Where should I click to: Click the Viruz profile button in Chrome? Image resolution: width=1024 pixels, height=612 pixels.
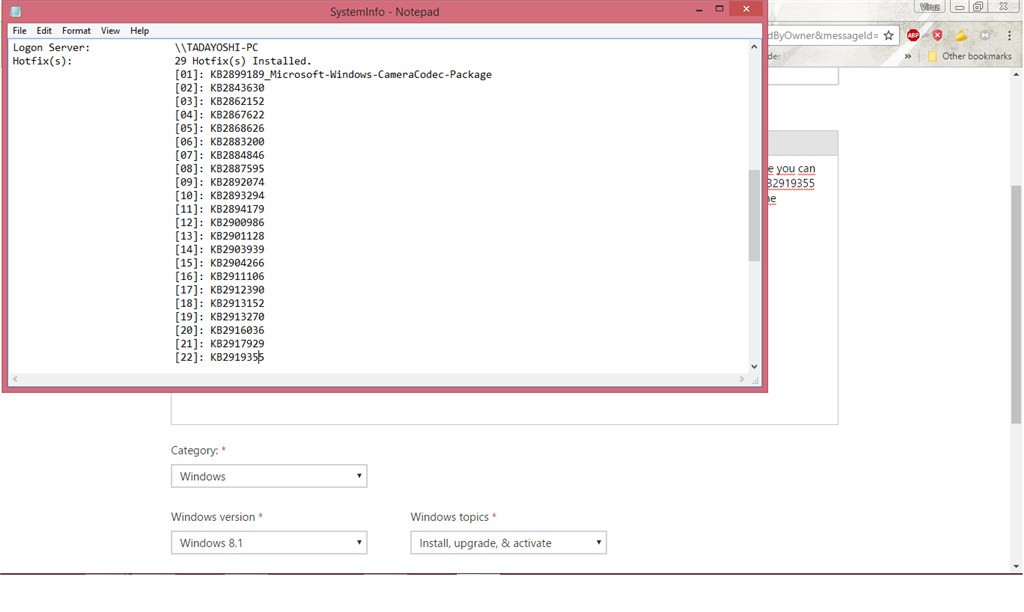(930, 7)
